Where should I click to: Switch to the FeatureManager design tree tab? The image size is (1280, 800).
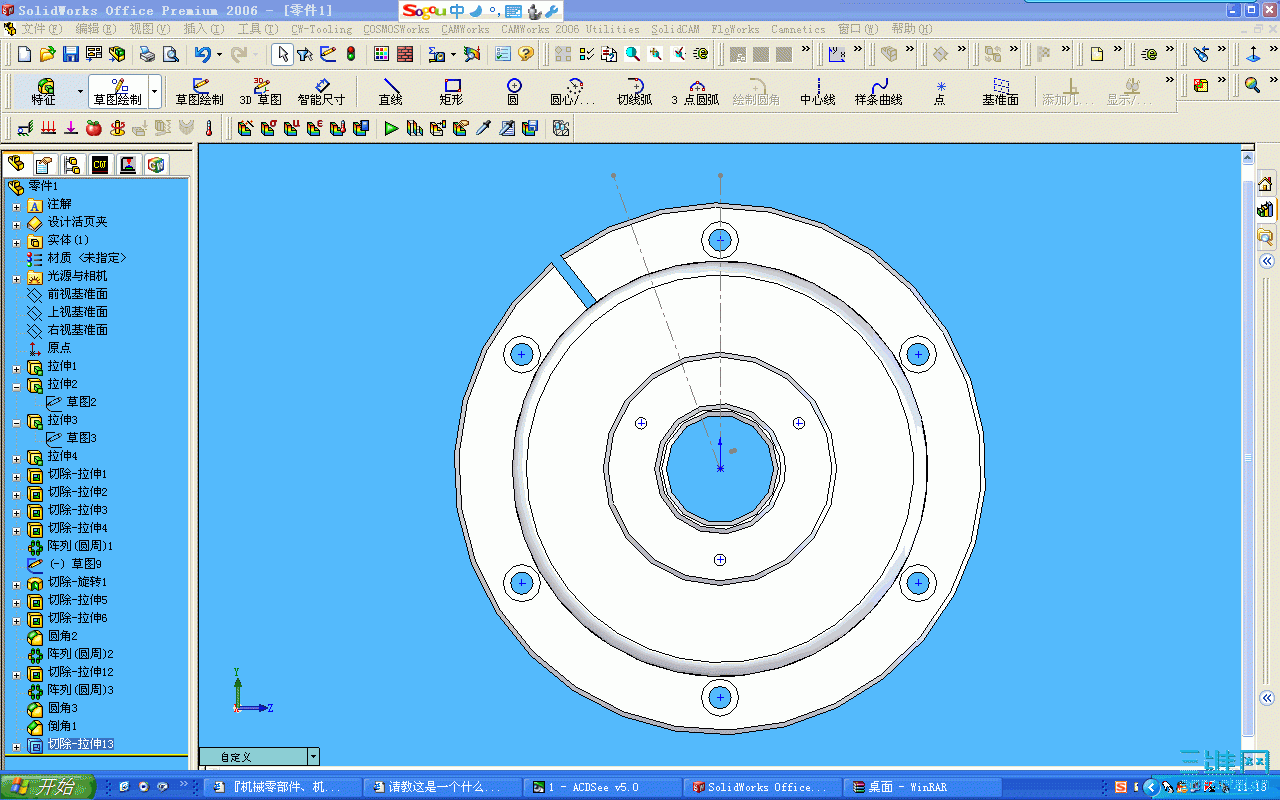tap(16, 164)
